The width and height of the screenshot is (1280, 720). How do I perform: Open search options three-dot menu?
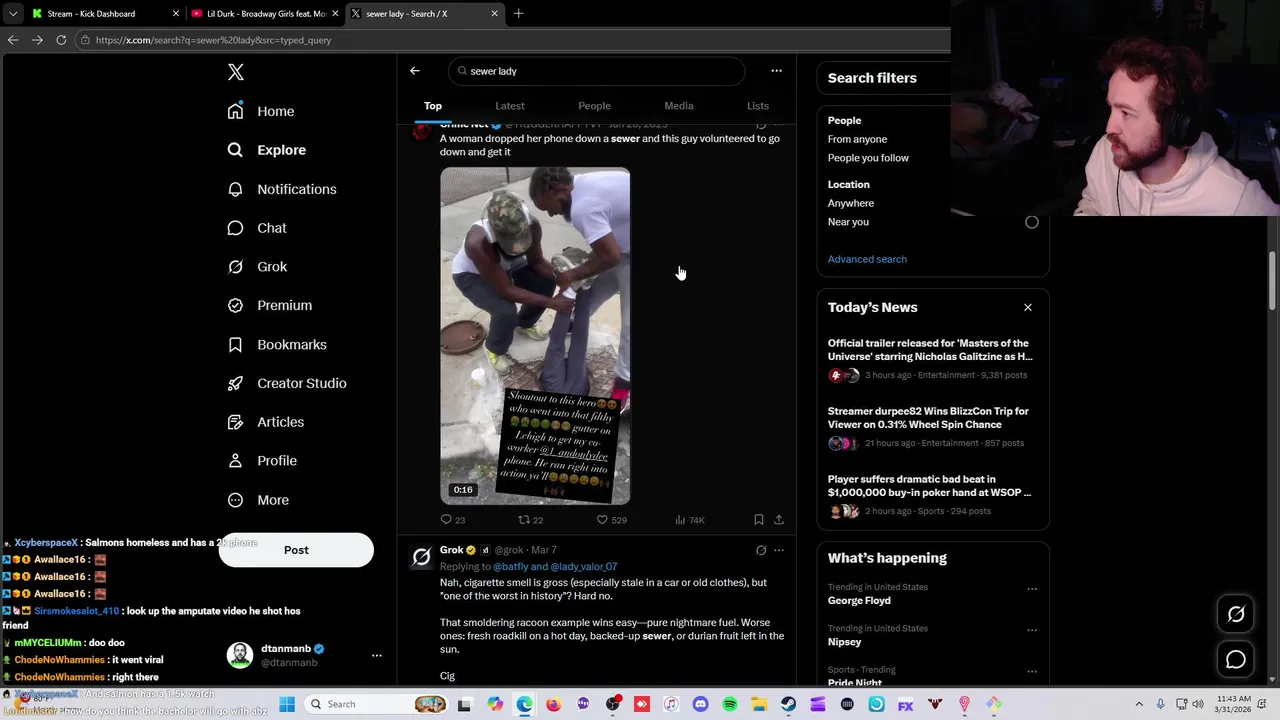point(776,71)
